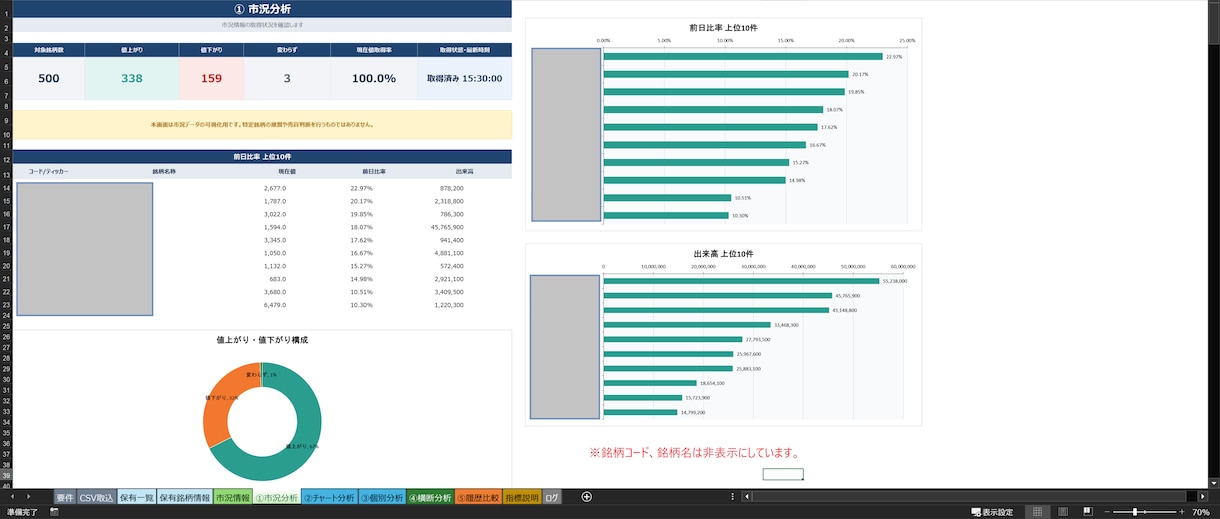The image size is (1220, 519).
Task: Select the 22.97% ratio cell
Action: click(361, 188)
